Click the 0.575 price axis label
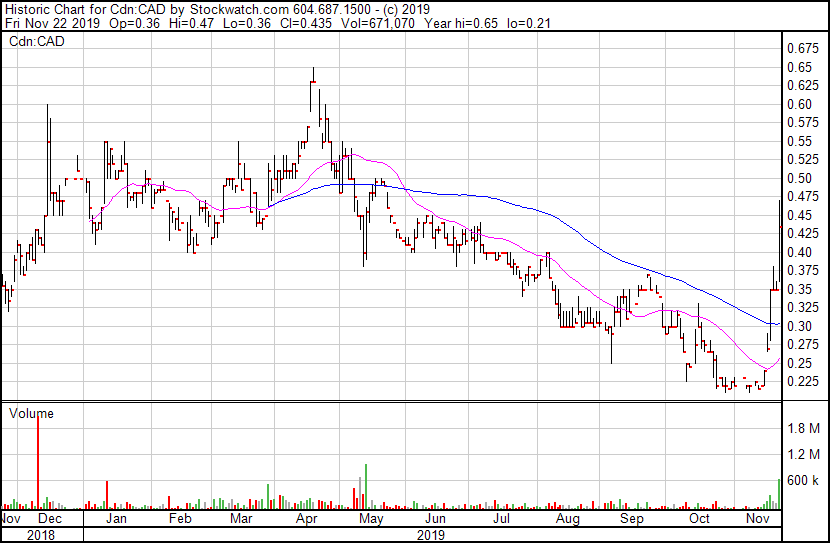This screenshot has height=543, width=830. 802,123
